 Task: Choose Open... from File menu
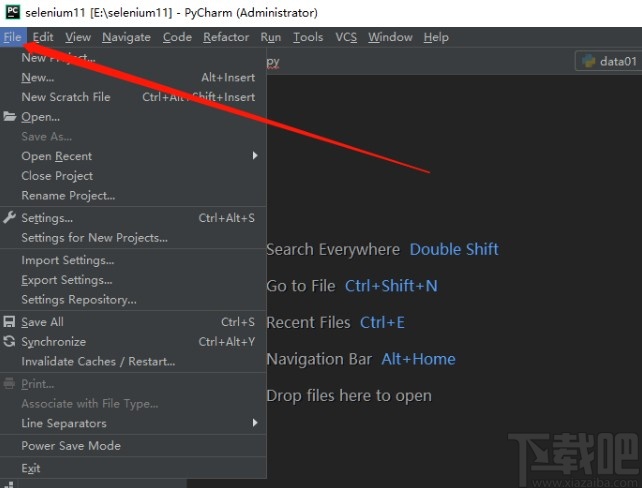pos(133,117)
